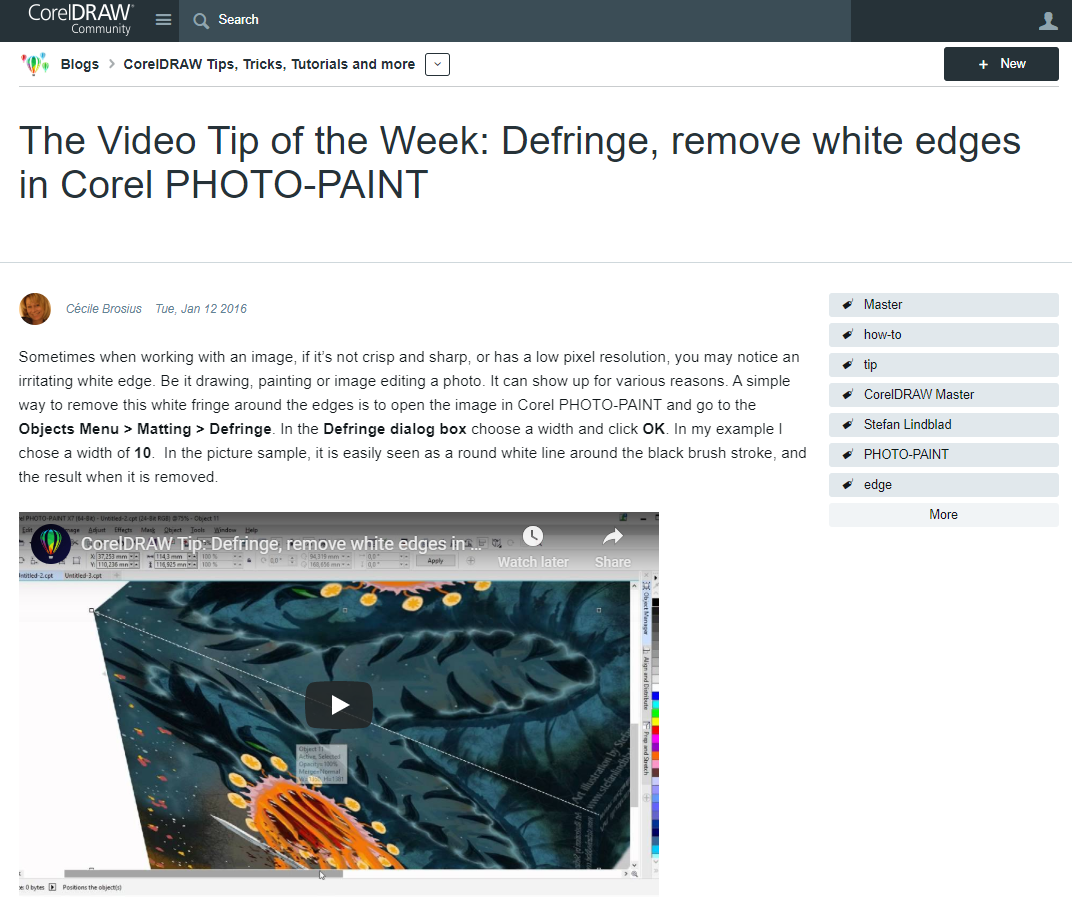Click the CorelDRAW balloon icon beside Blogs
Screen dimensions: 1072x901
[35, 64]
